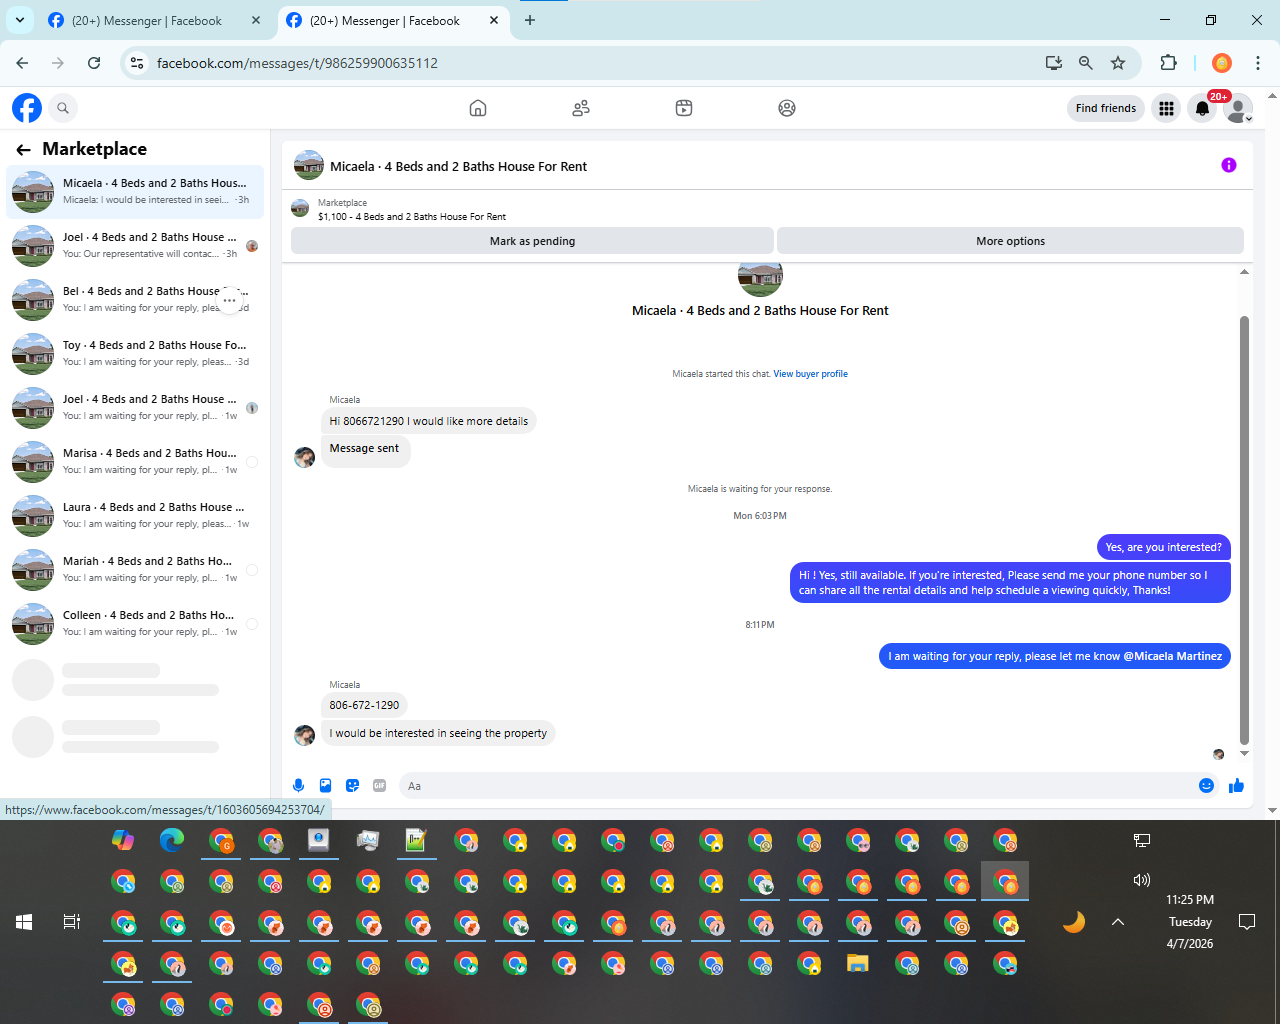Image resolution: width=1280 pixels, height=1024 pixels.
Task: Open Colleen's house rental conversation
Action: (x=135, y=623)
